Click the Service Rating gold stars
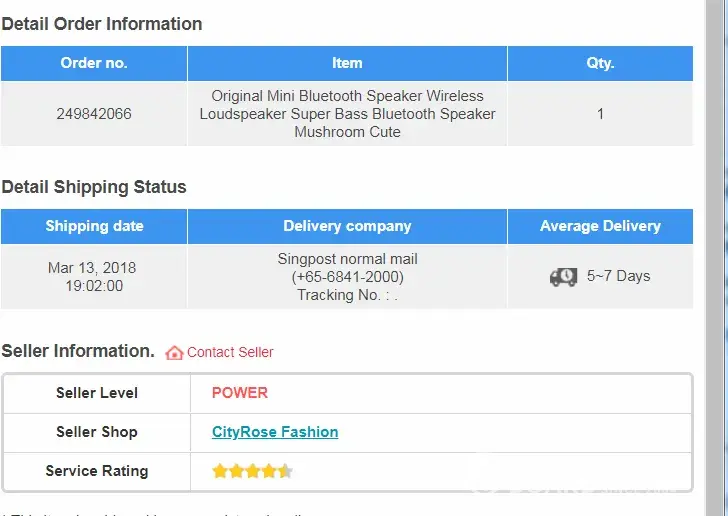This screenshot has height=516, width=728. [x=252, y=471]
